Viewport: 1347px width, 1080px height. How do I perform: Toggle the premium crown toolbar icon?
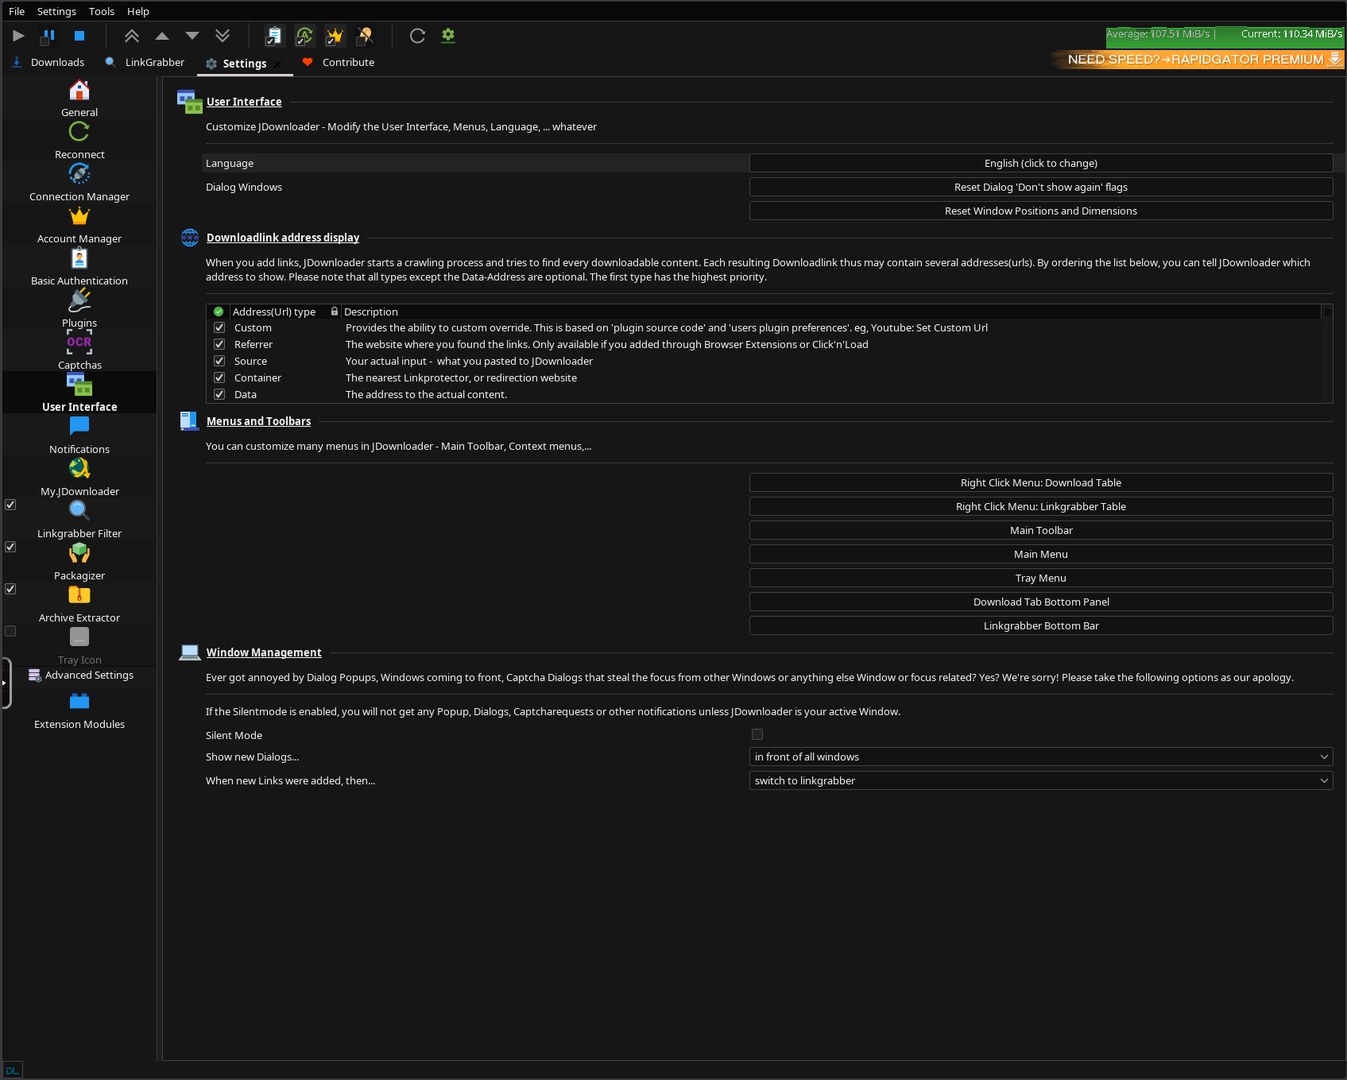tap(334, 35)
